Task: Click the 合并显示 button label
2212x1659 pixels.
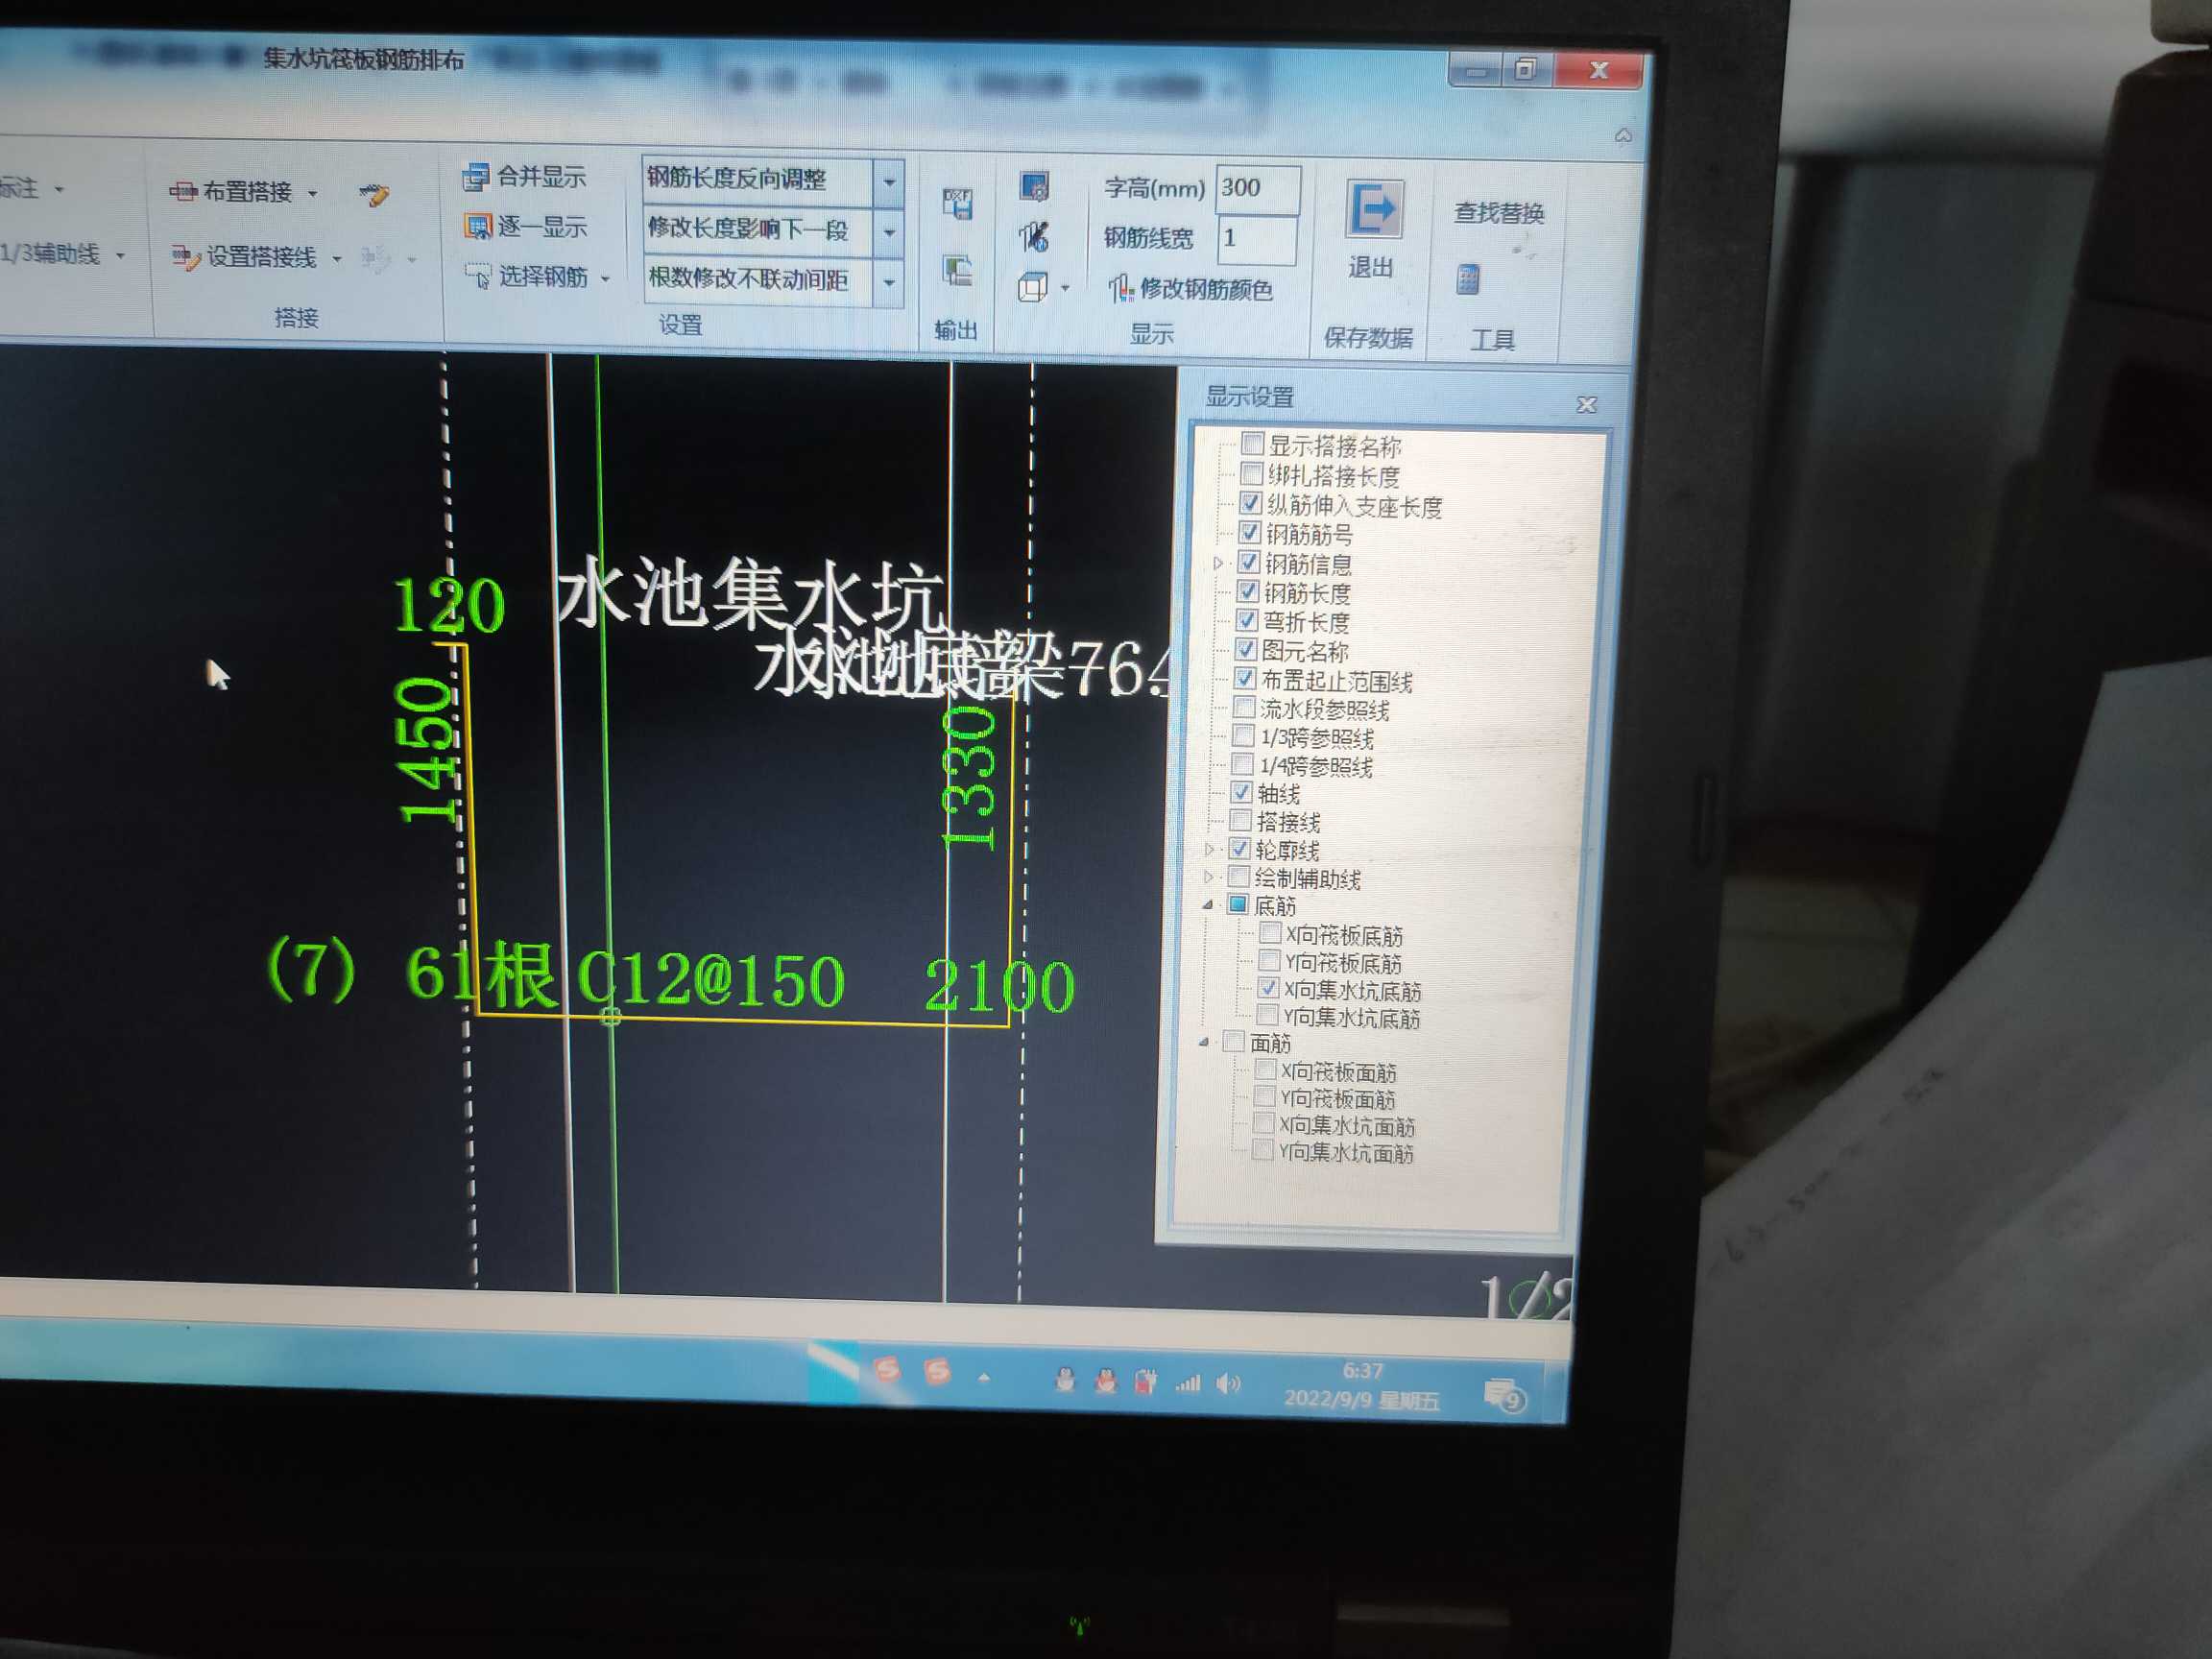Action: point(541,177)
